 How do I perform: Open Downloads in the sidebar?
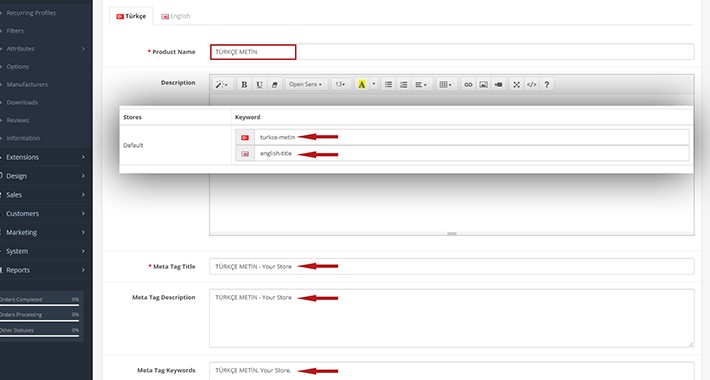22,102
